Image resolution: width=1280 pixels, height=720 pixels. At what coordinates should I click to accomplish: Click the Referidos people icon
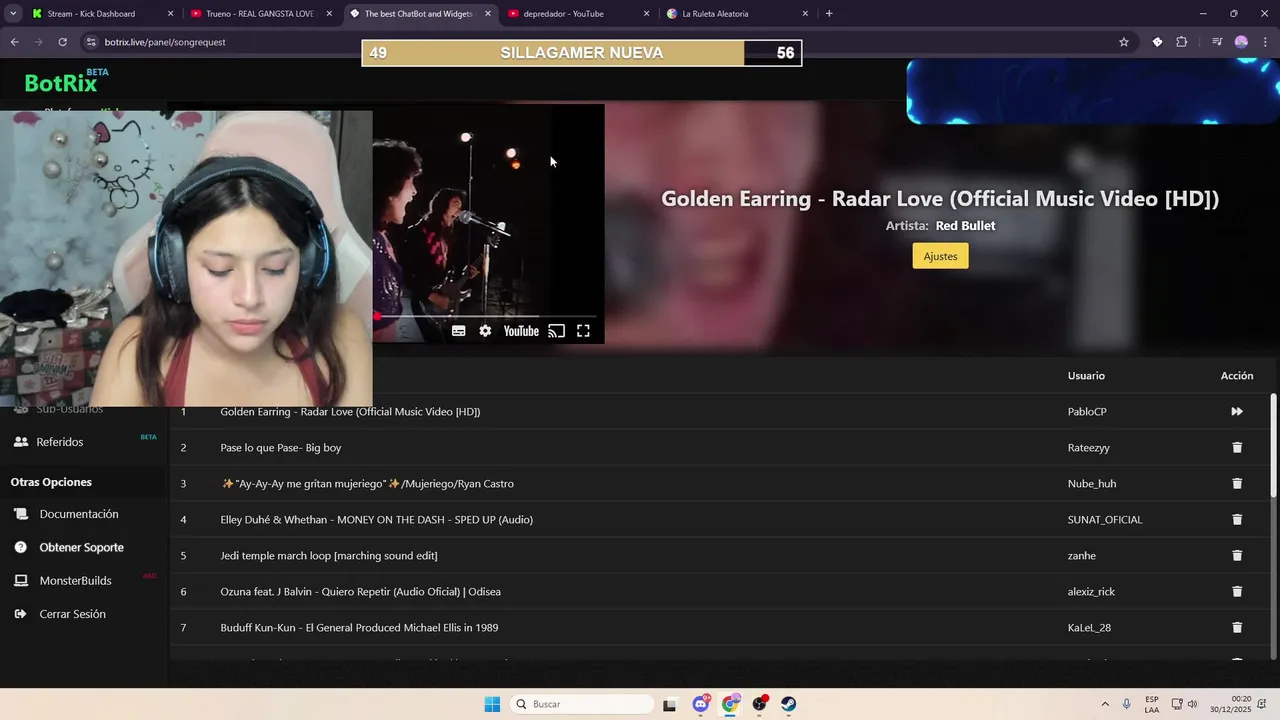[x=21, y=442]
